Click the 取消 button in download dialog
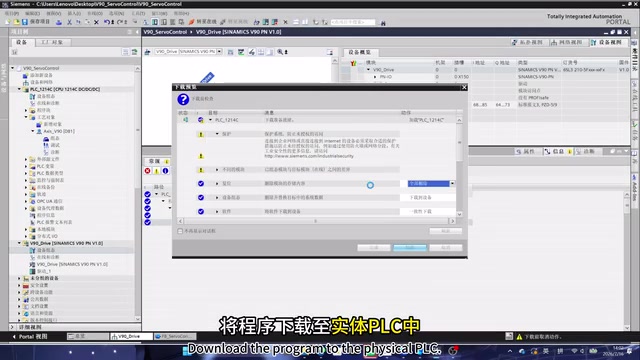 [446, 248]
